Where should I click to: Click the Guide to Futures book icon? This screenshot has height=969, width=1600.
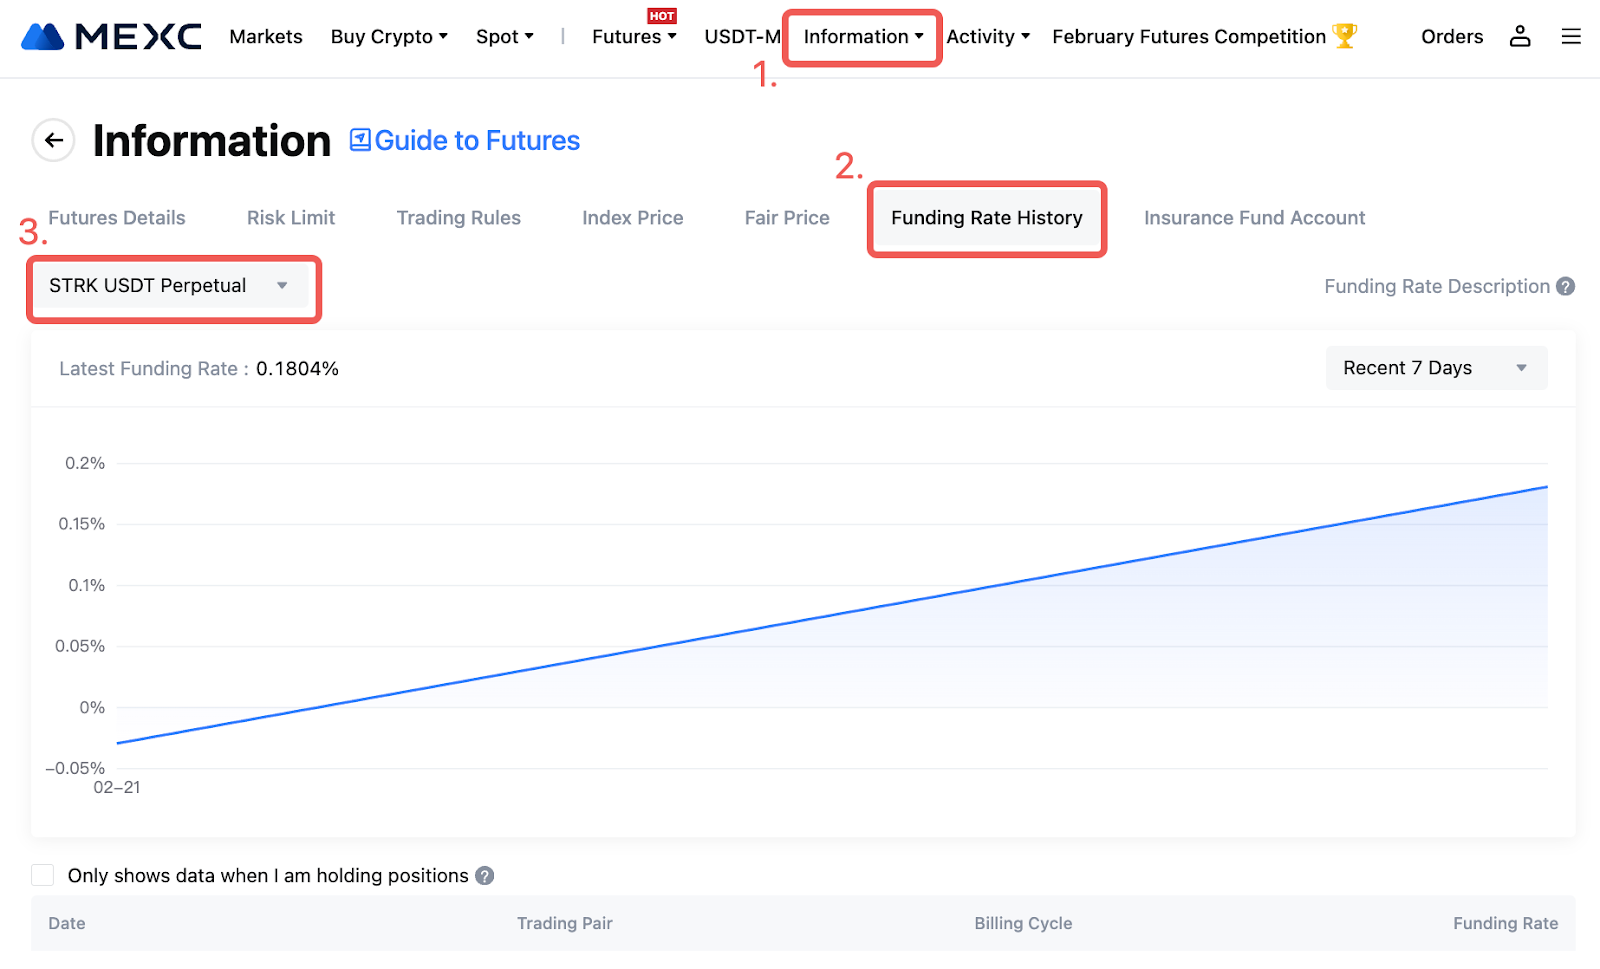click(360, 140)
